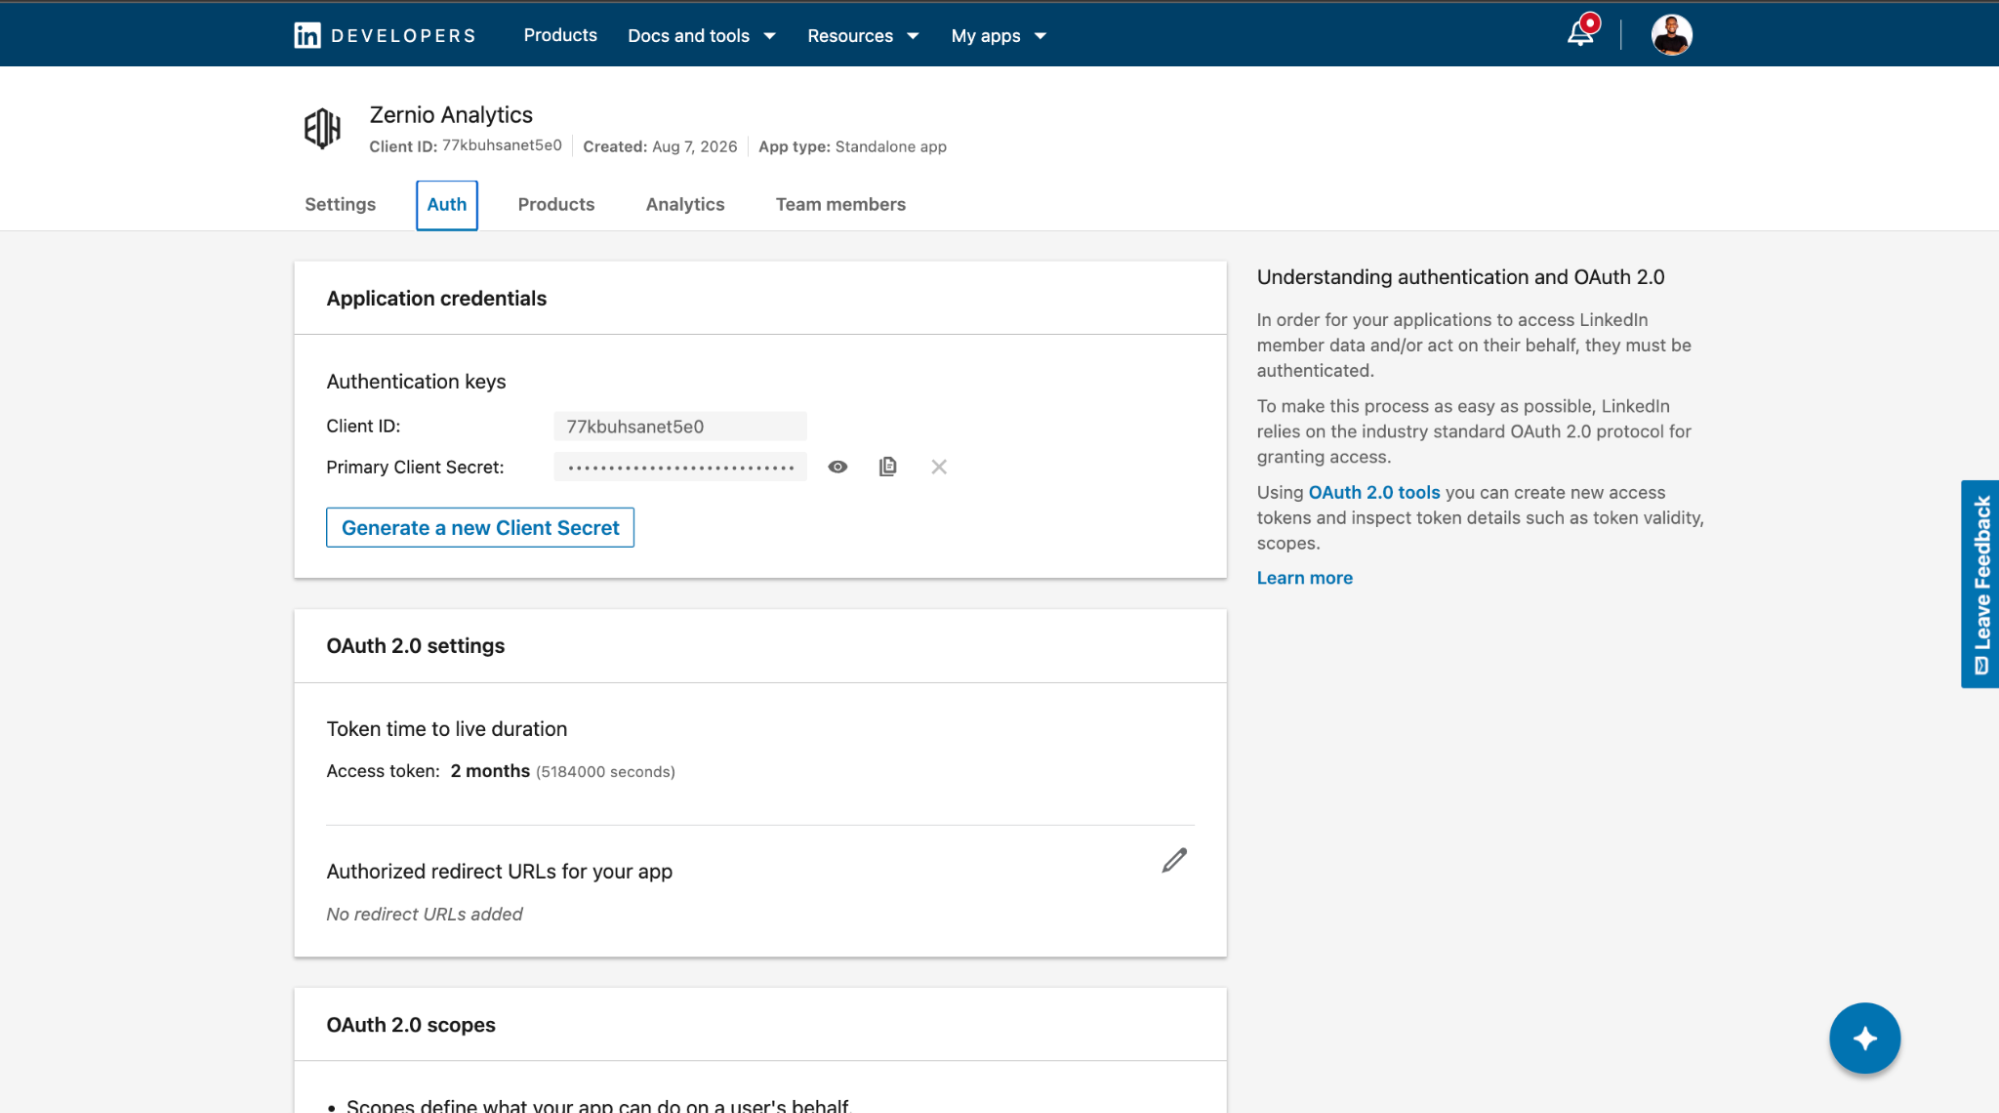Image resolution: width=1999 pixels, height=1113 pixels.
Task: Click the 'Created: Aug 7, 2026' text
Action: pyautogui.click(x=660, y=146)
